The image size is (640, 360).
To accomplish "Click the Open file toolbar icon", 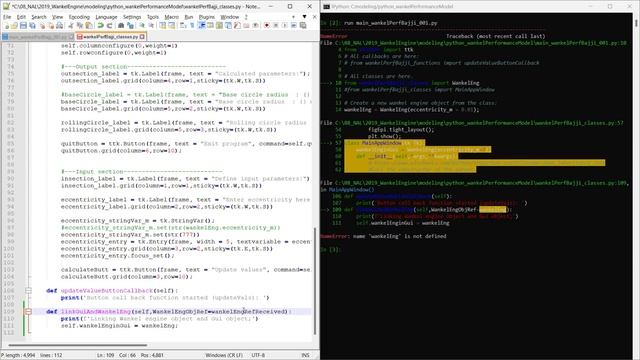I will [x=14, y=25].
